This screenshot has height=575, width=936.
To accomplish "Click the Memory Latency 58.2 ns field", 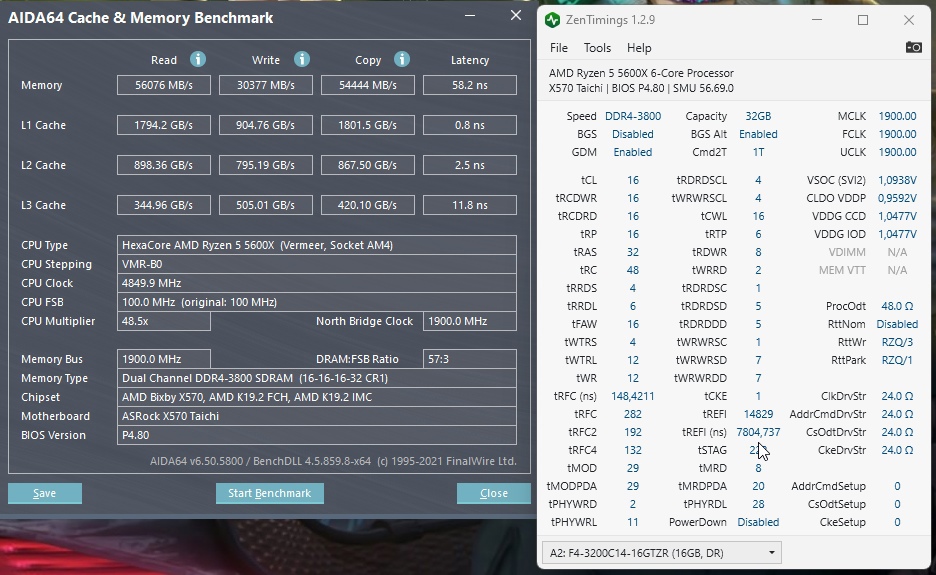I will 470,85.
